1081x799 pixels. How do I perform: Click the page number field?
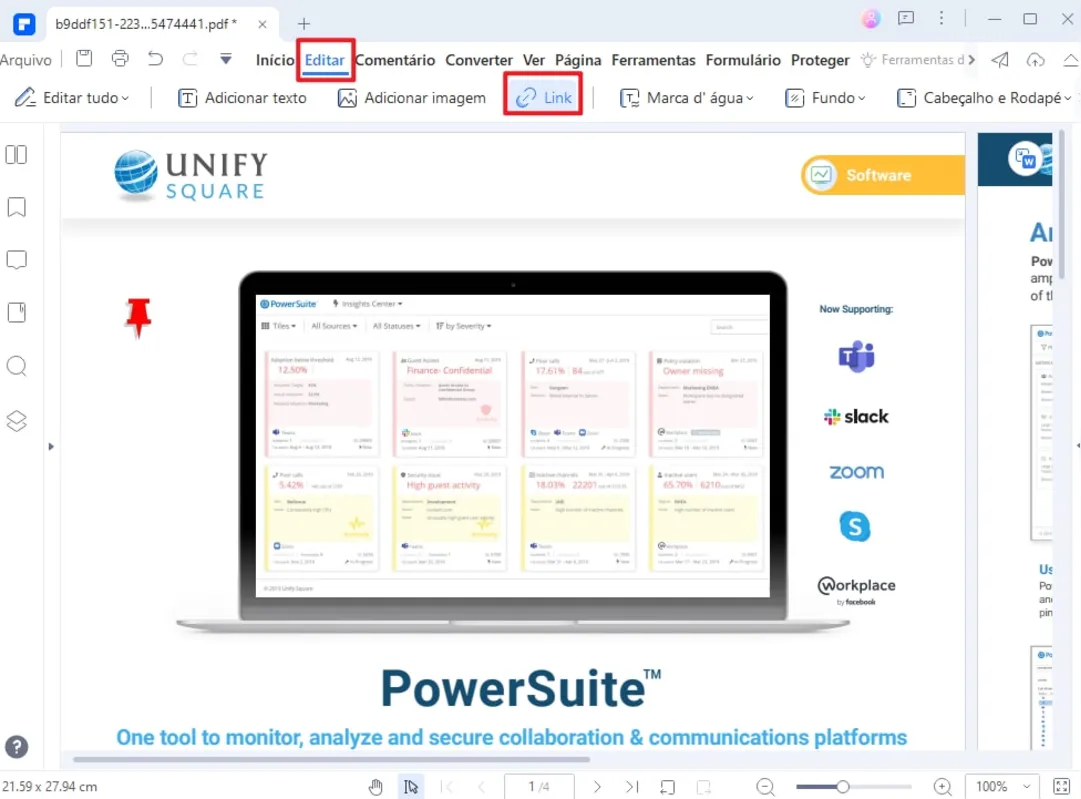(x=539, y=787)
